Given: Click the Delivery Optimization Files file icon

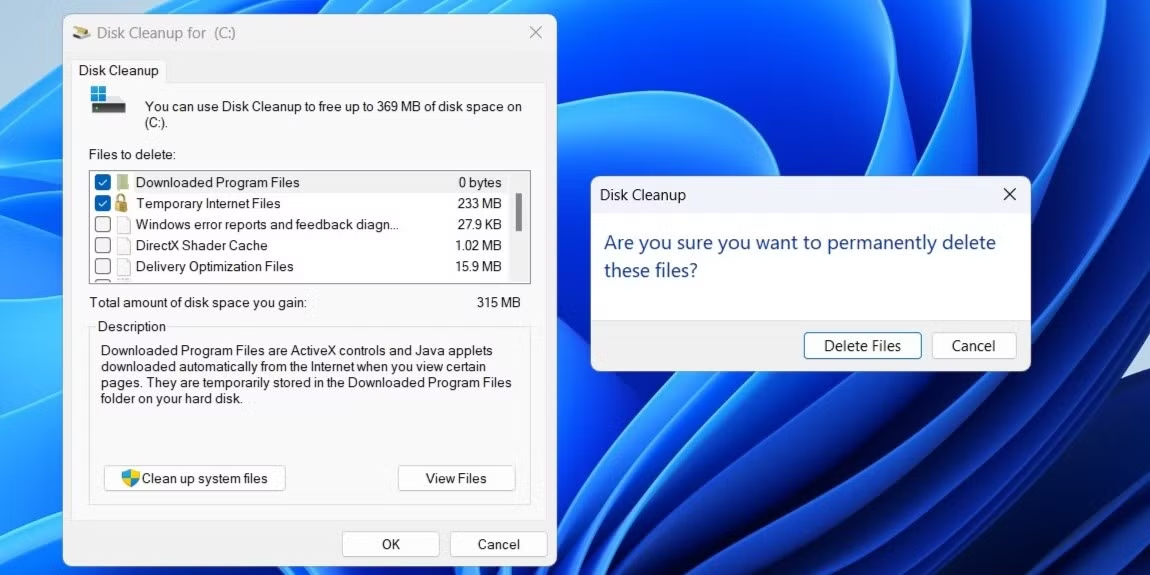Looking at the screenshot, I should 122,266.
